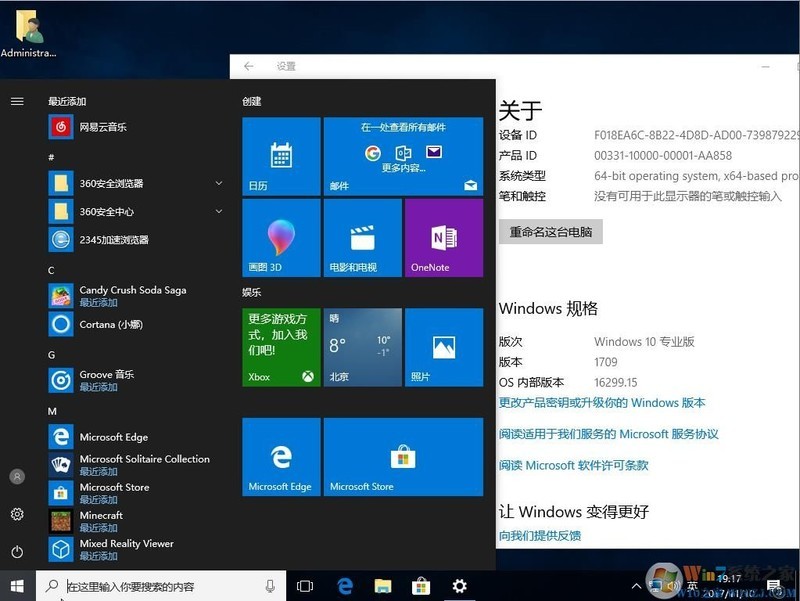The width and height of the screenshot is (800, 601).
Task: Click the Start button on the taskbar
Action: click(16, 586)
